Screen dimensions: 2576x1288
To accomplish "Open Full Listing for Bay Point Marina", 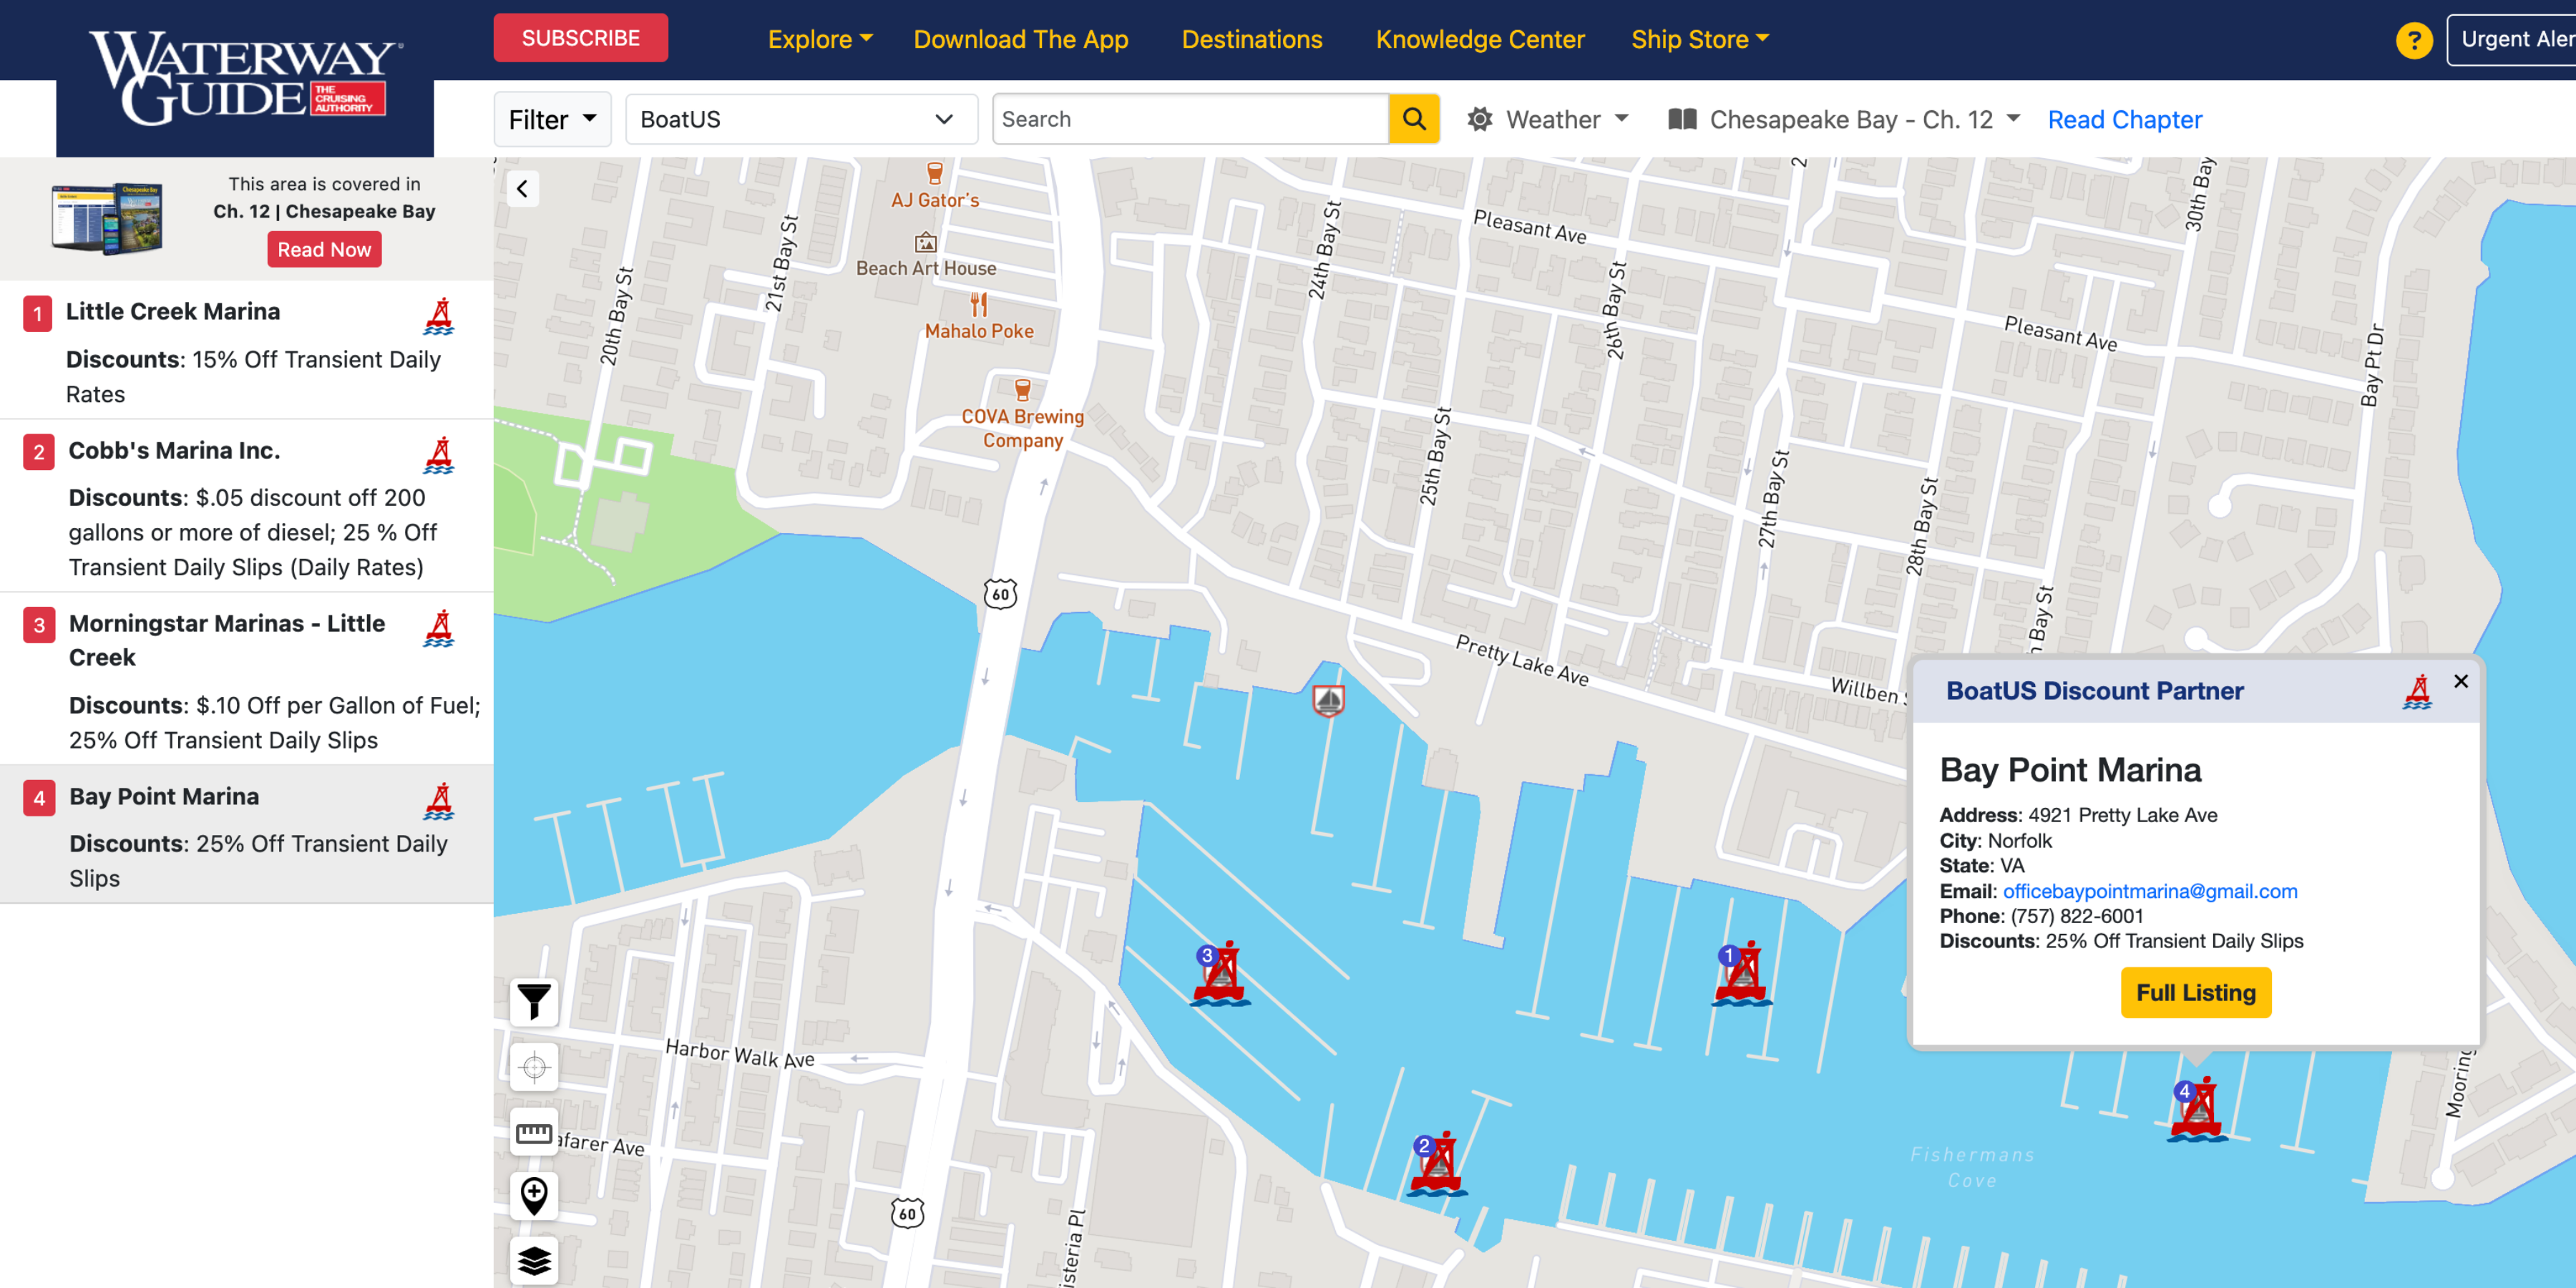I will tap(2195, 992).
